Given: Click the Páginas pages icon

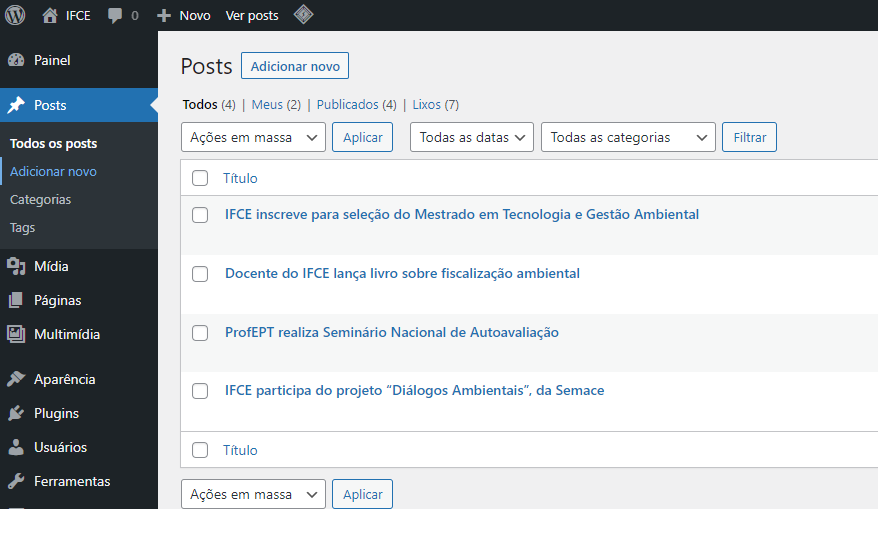Looking at the screenshot, I should pos(16,300).
